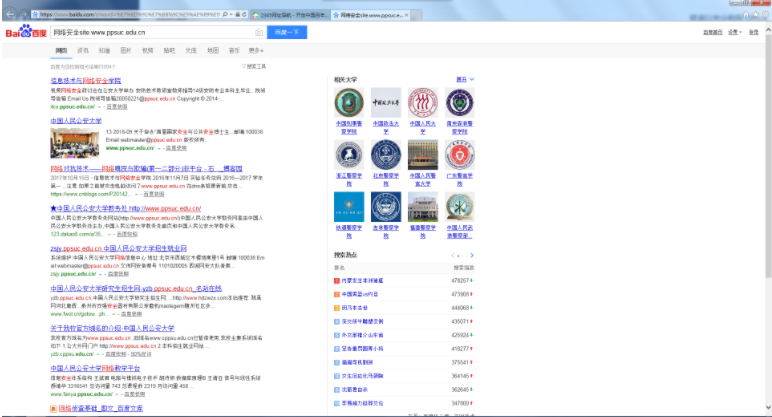Image resolution: width=772 pixels, height=417 pixels.
Task: Open the red-and-white 广东 college emblem
Action: tap(459, 155)
